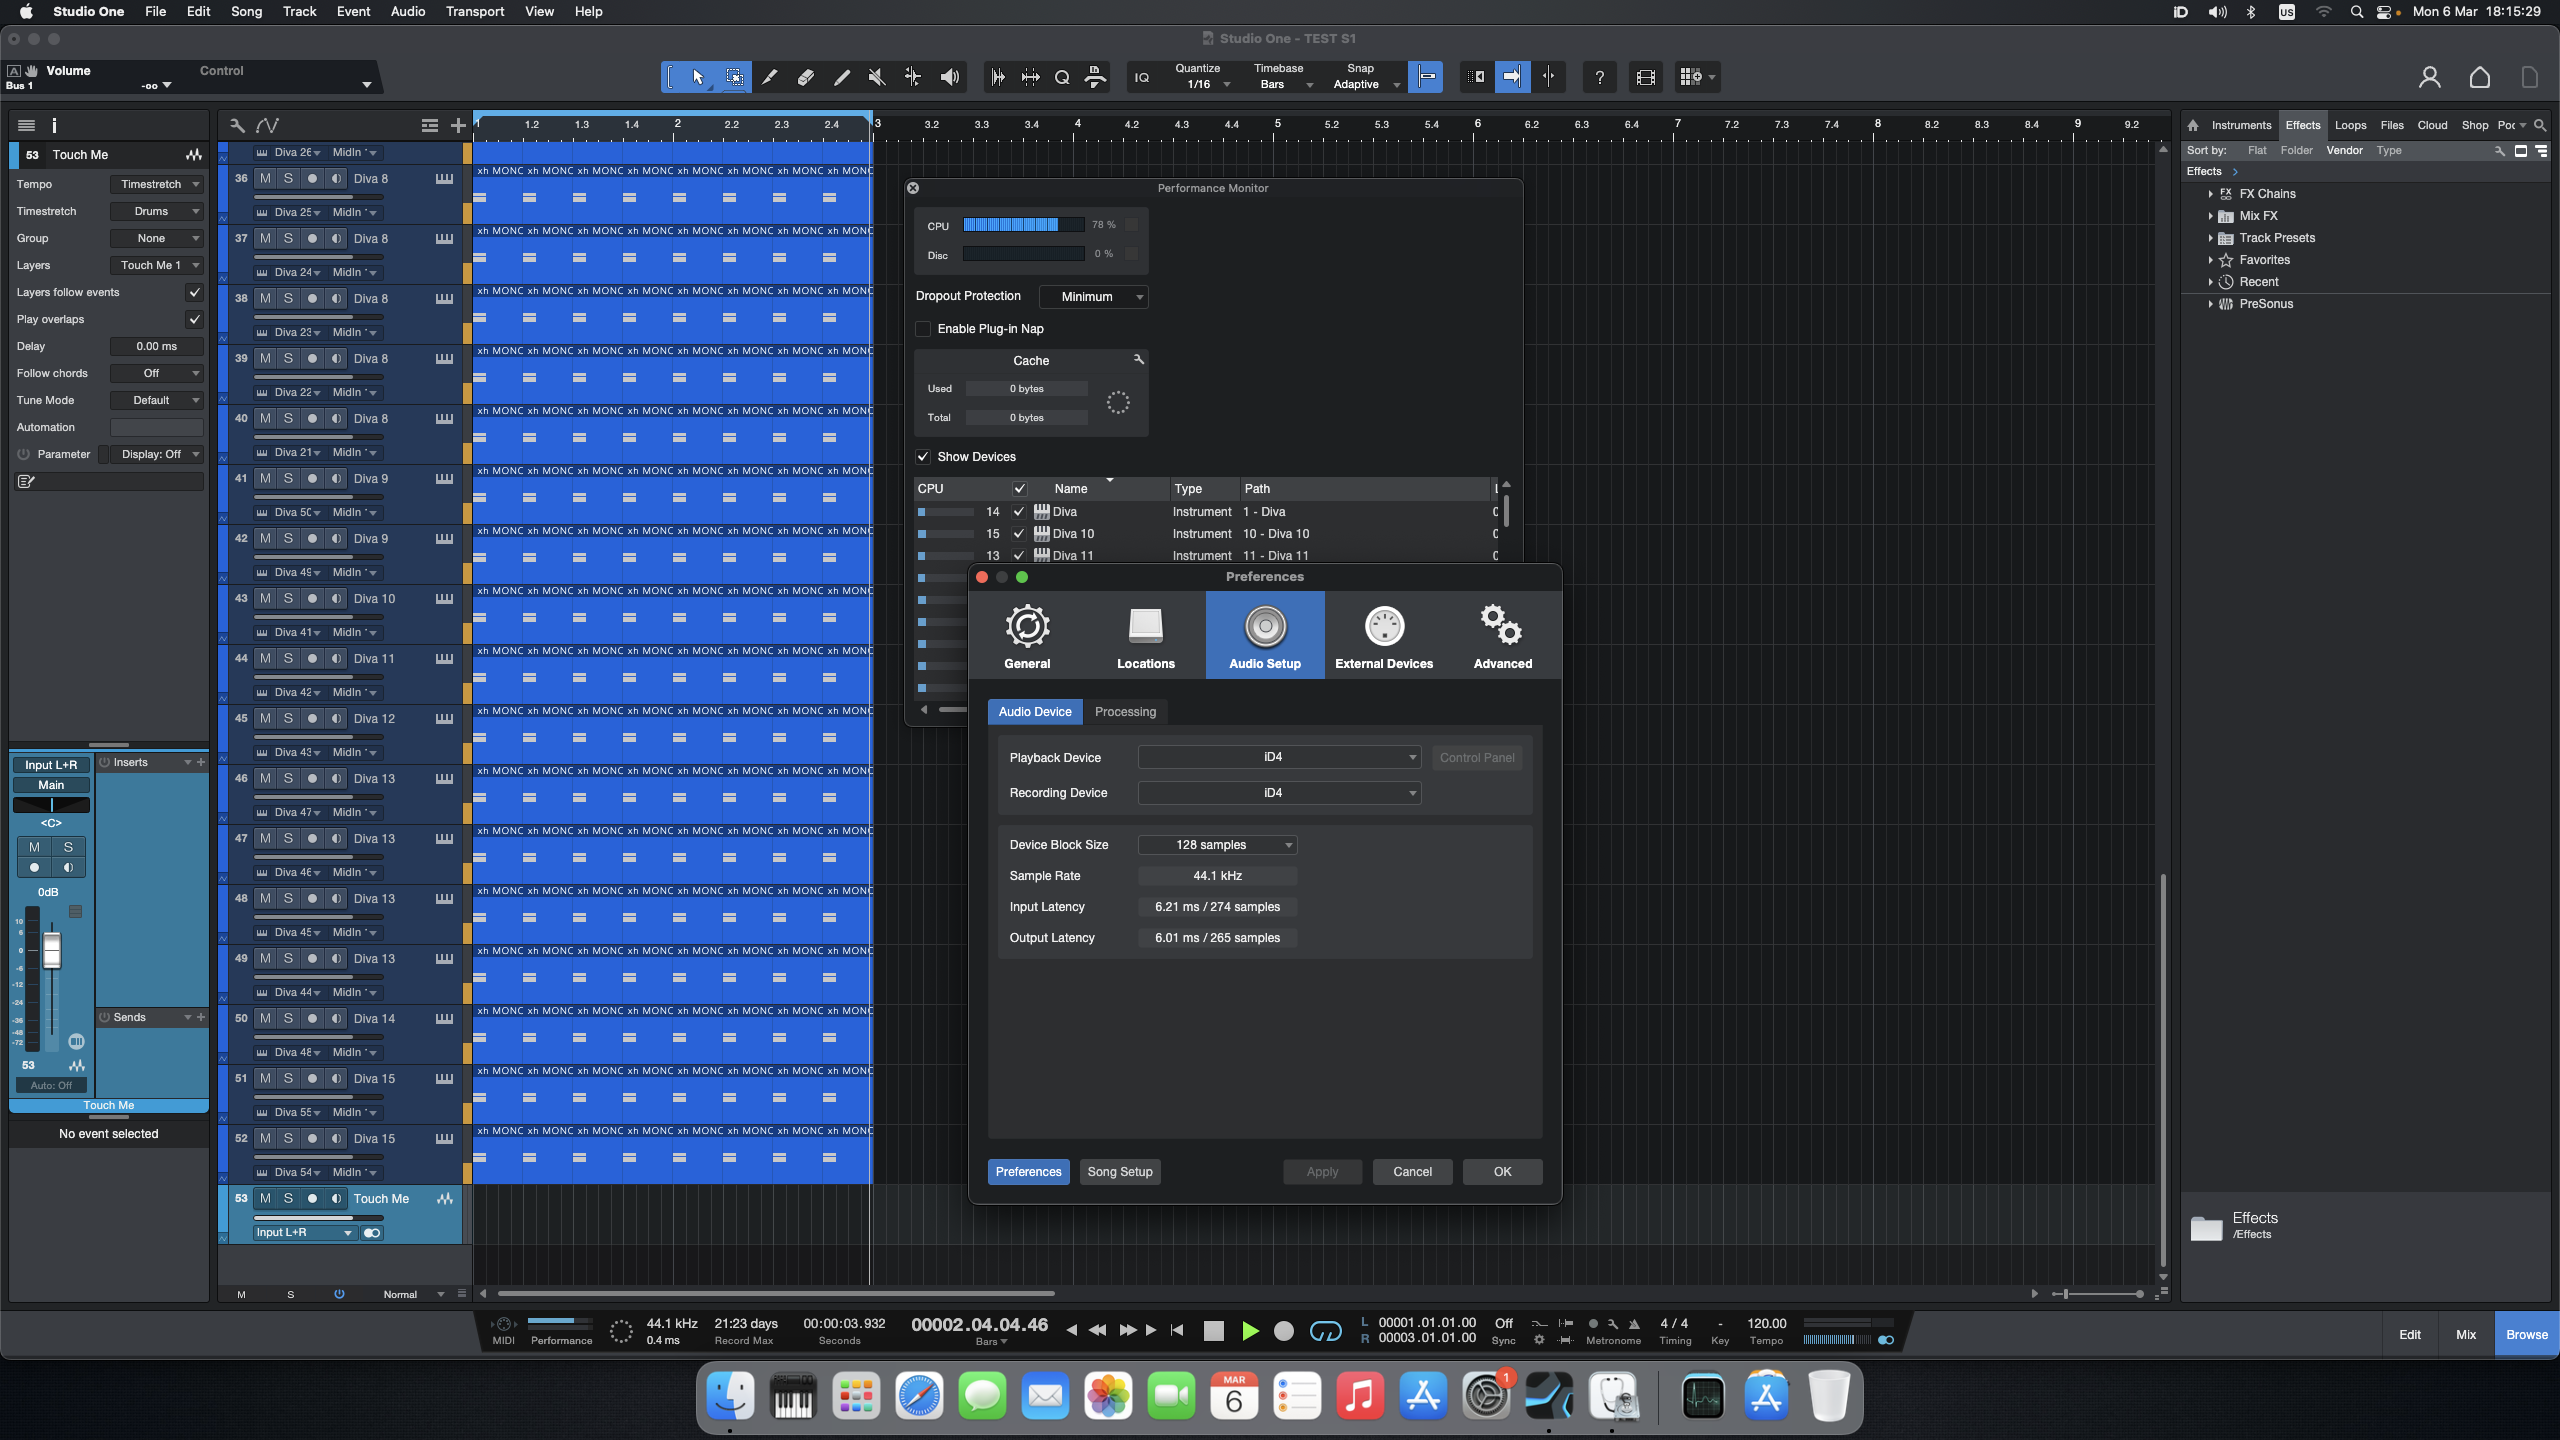
Task: Click the Song Setup button
Action: click(1119, 1172)
